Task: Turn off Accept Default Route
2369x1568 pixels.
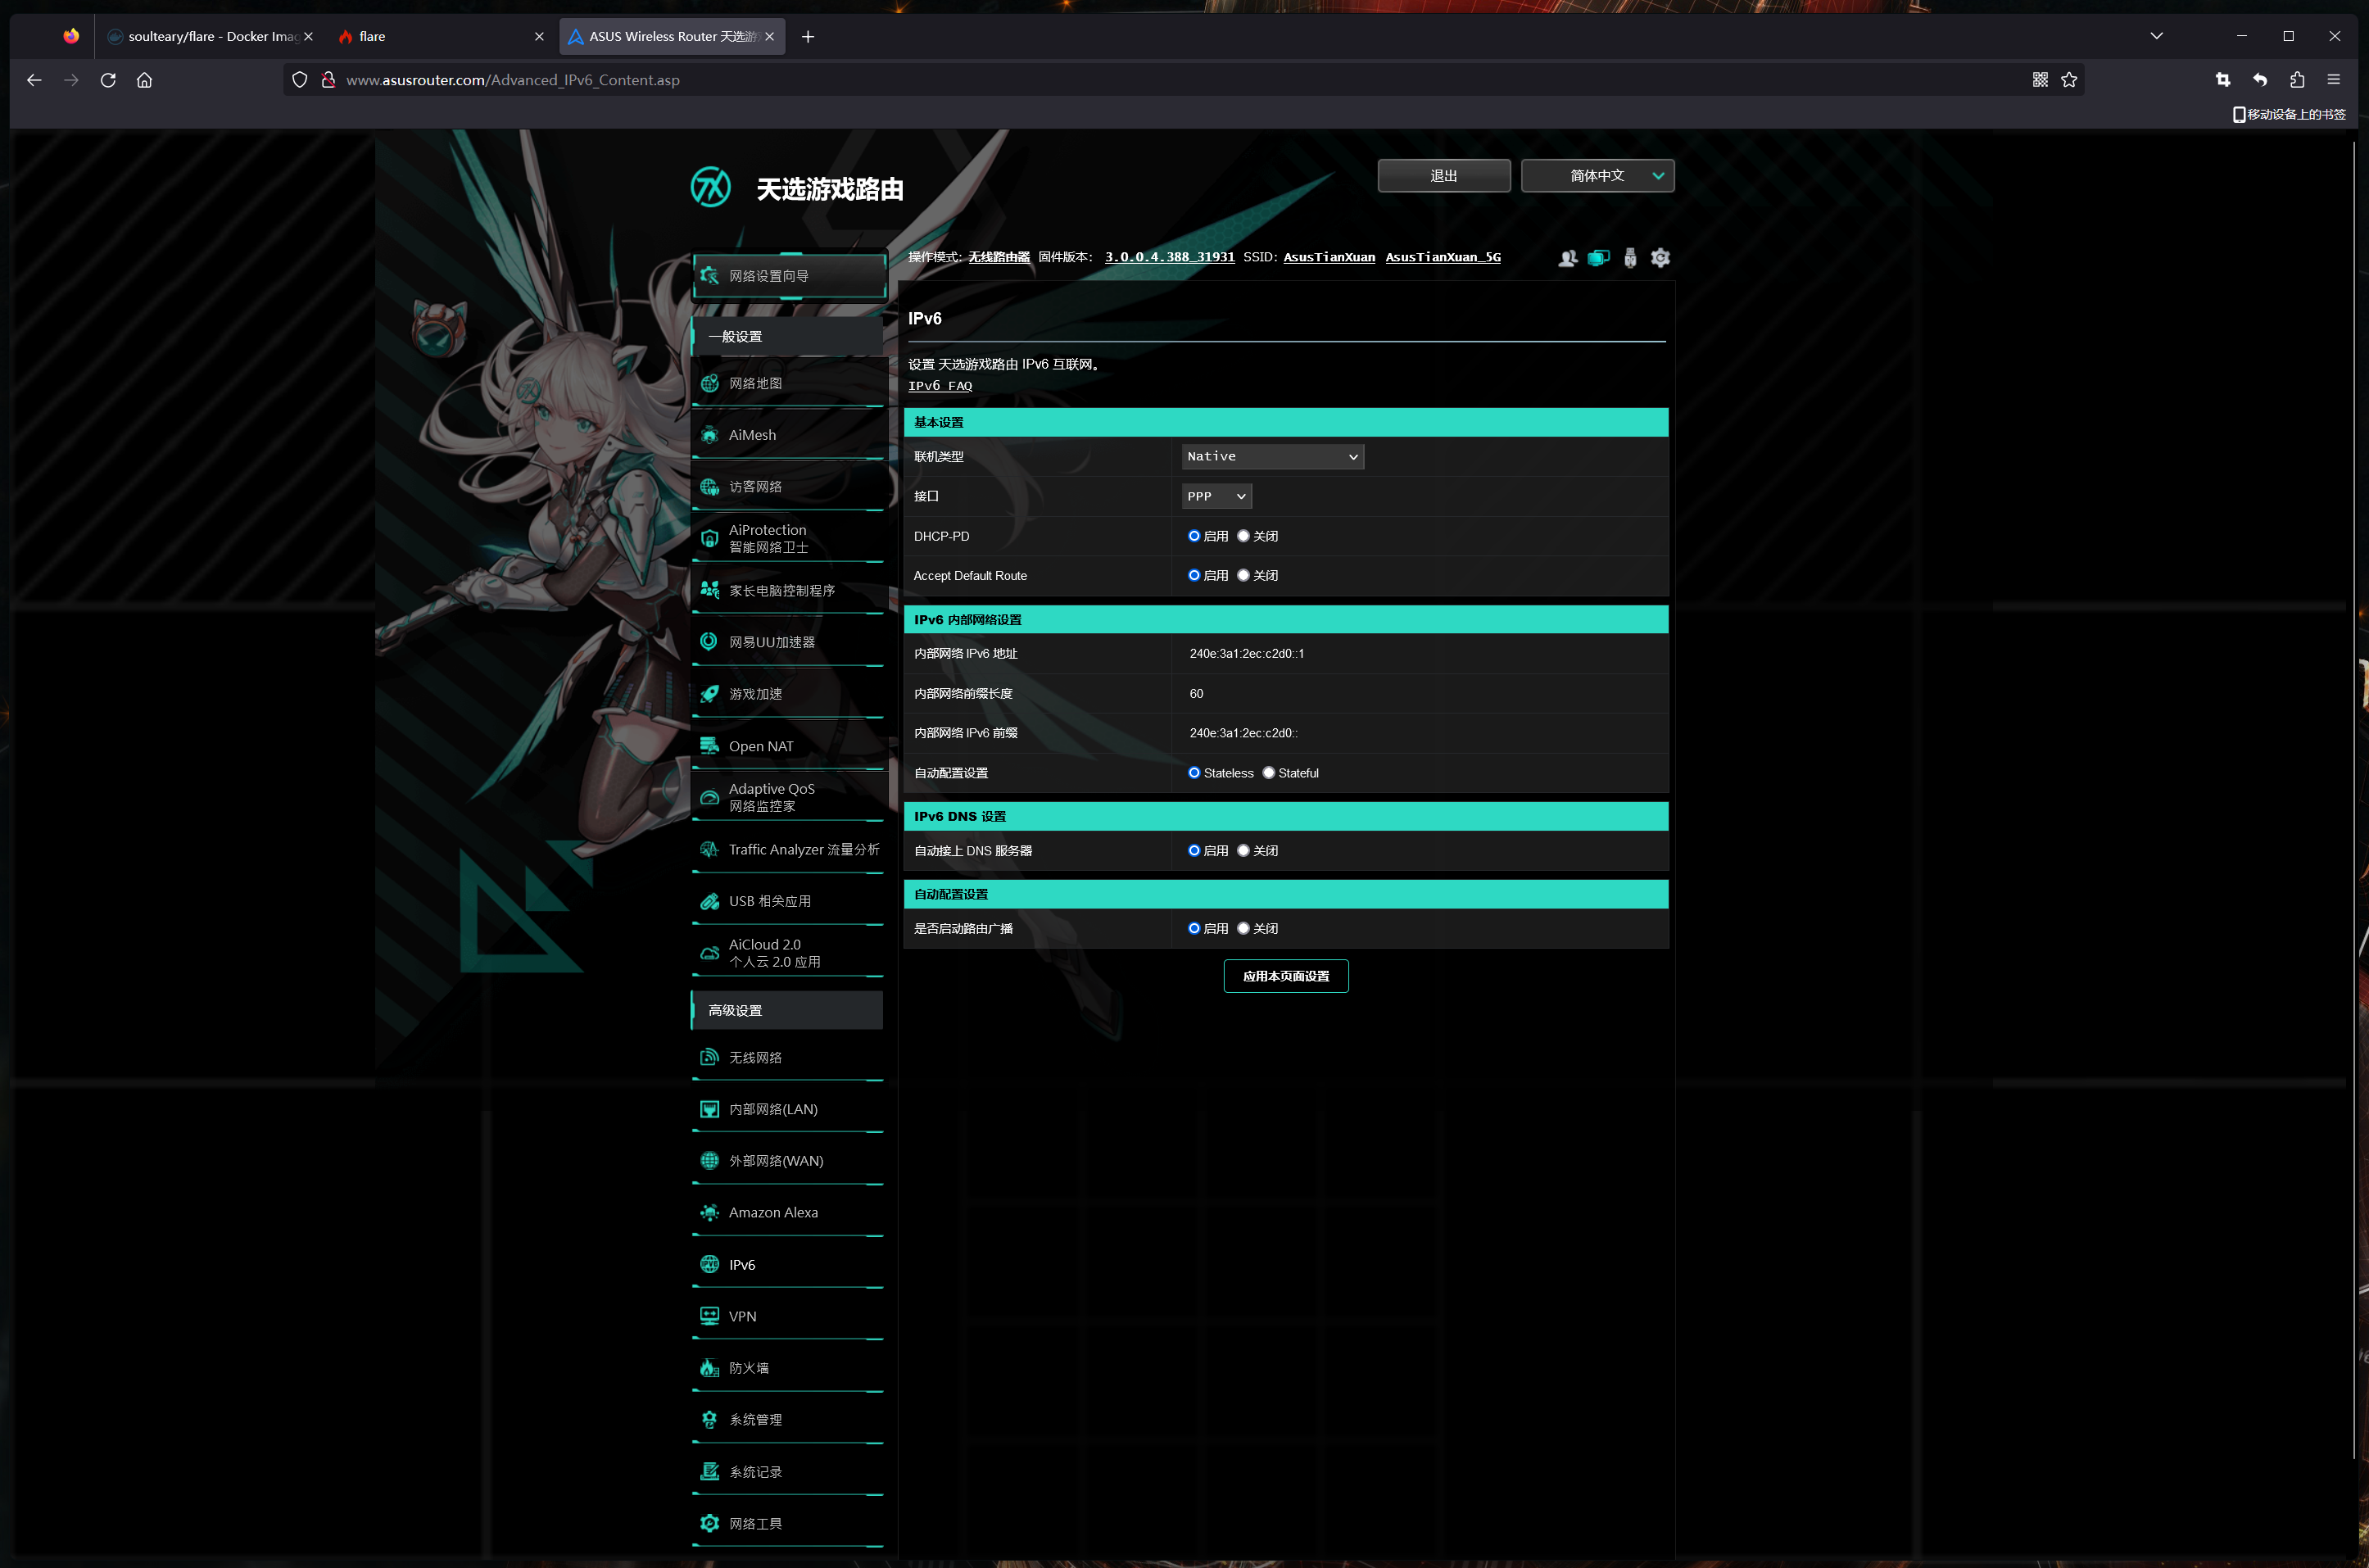Action: pyautogui.click(x=1243, y=575)
